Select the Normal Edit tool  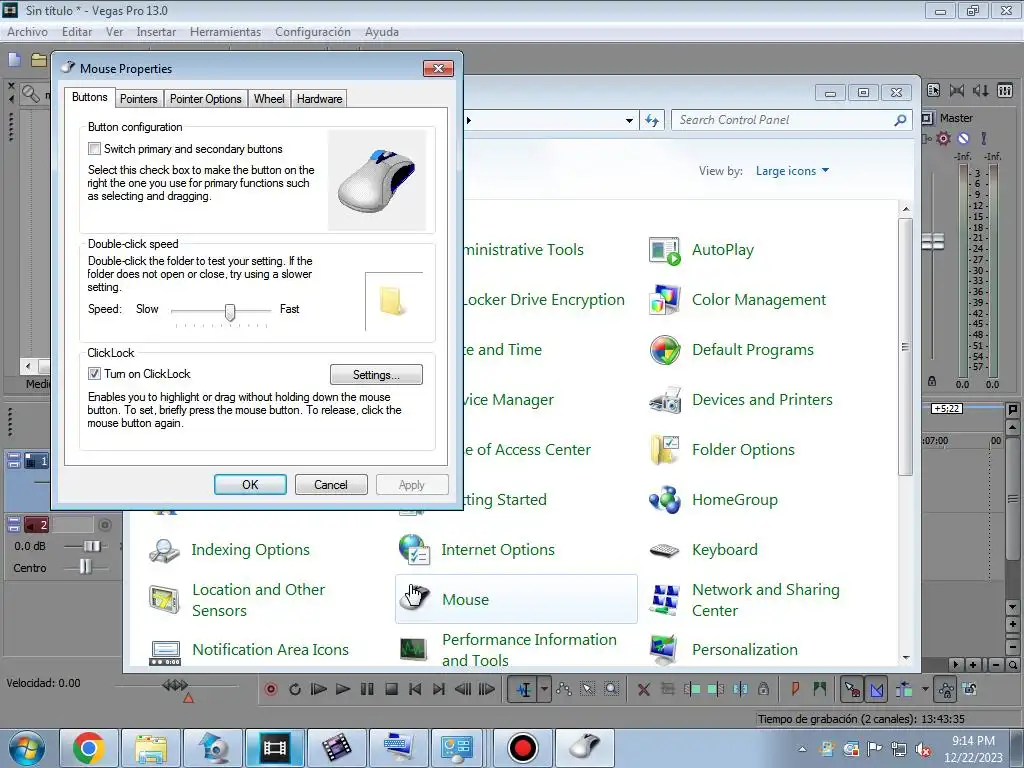524,690
